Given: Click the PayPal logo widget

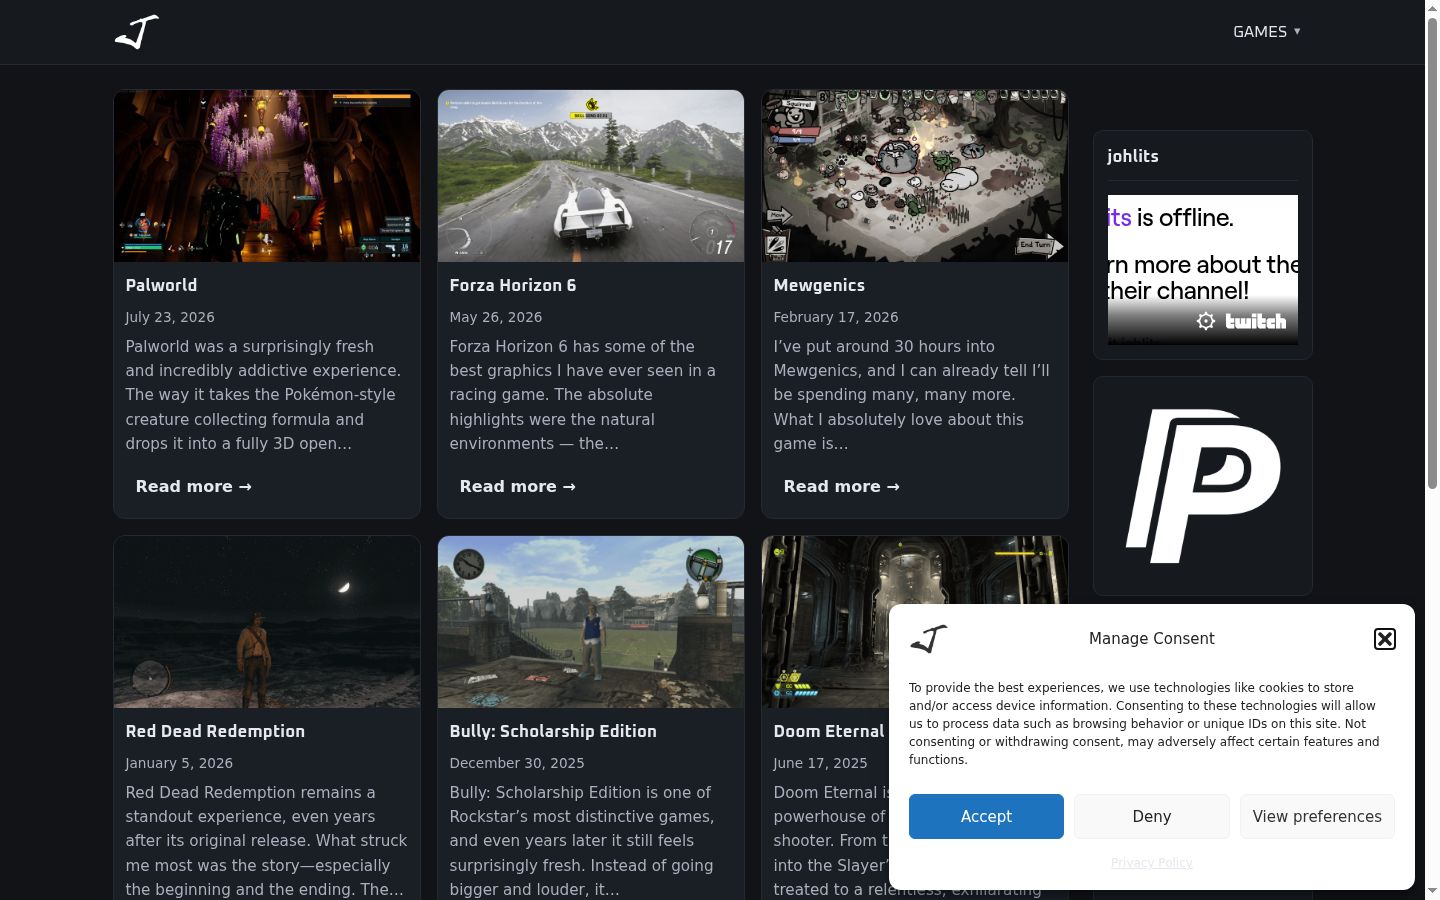Looking at the screenshot, I should pos(1203,486).
